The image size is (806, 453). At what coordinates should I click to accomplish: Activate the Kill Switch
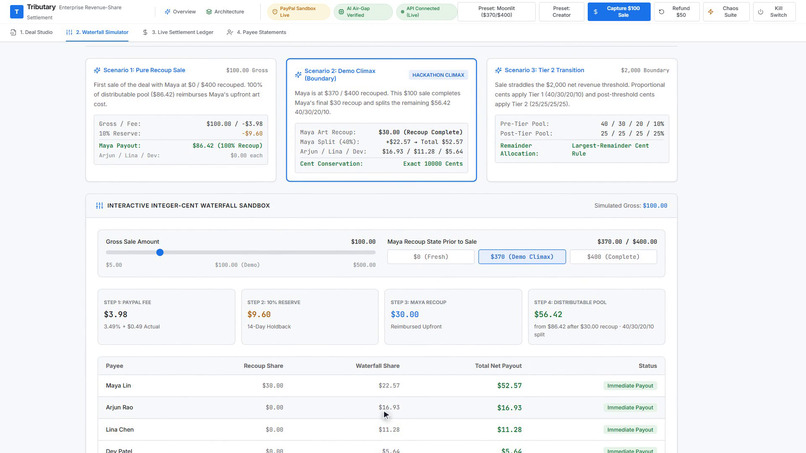[x=774, y=12]
